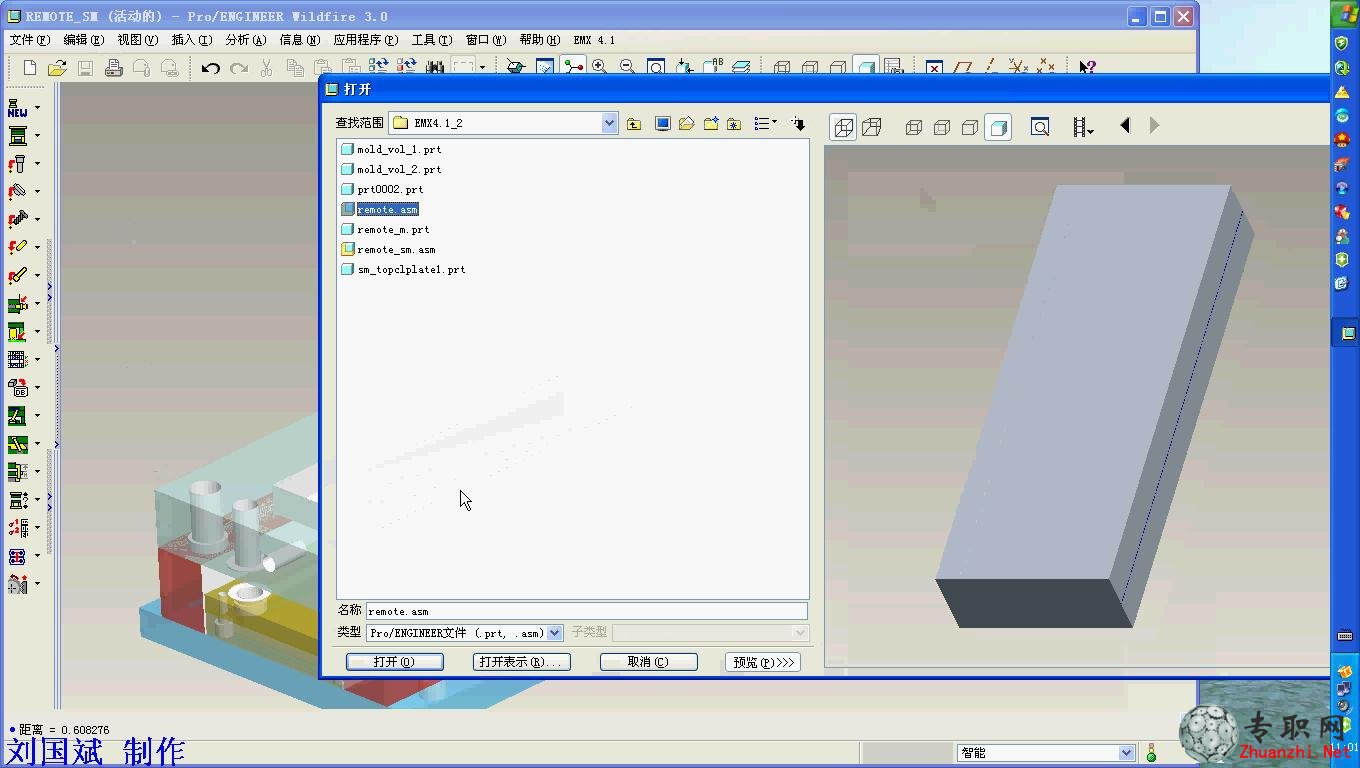Open the EMX 4.1 menu

pyautogui.click(x=594, y=40)
